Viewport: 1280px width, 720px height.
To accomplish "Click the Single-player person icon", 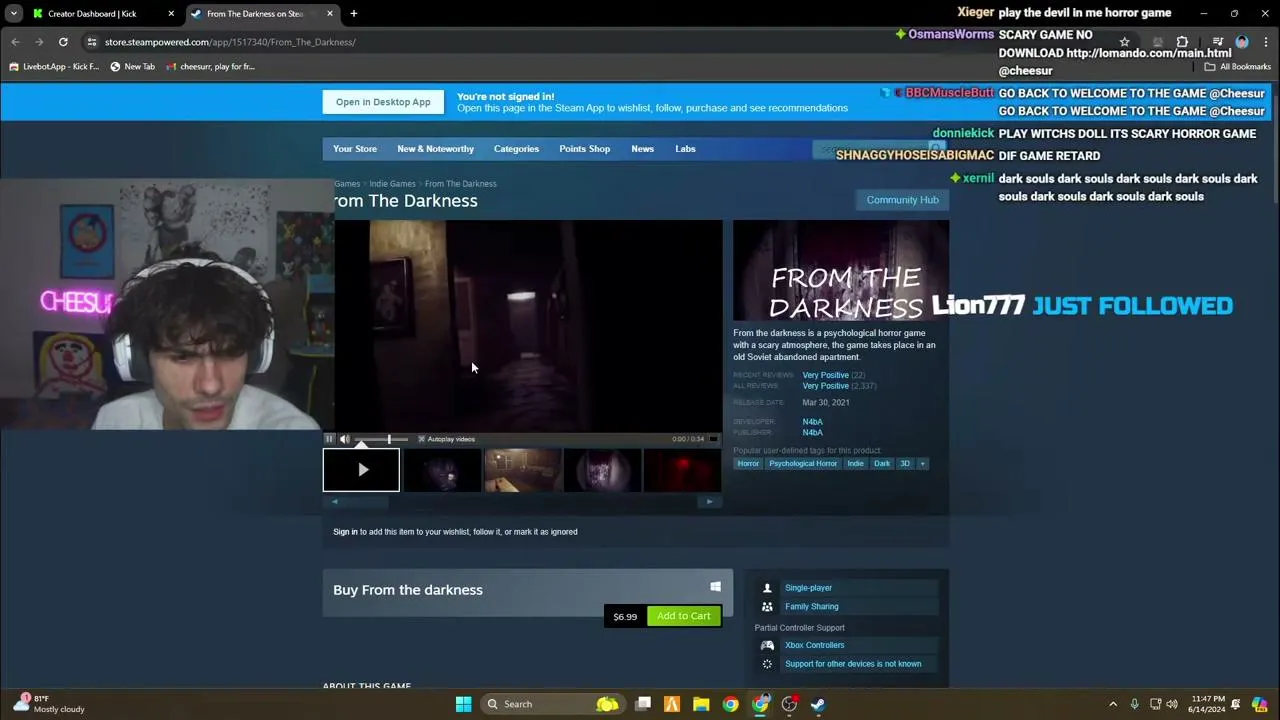I will 767,588.
